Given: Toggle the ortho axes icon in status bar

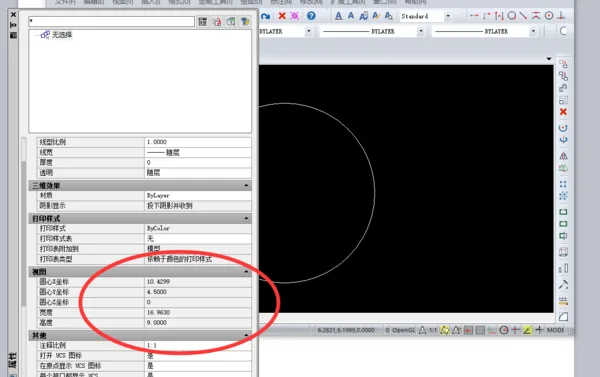Looking at the screenshot, I should 492,330.
